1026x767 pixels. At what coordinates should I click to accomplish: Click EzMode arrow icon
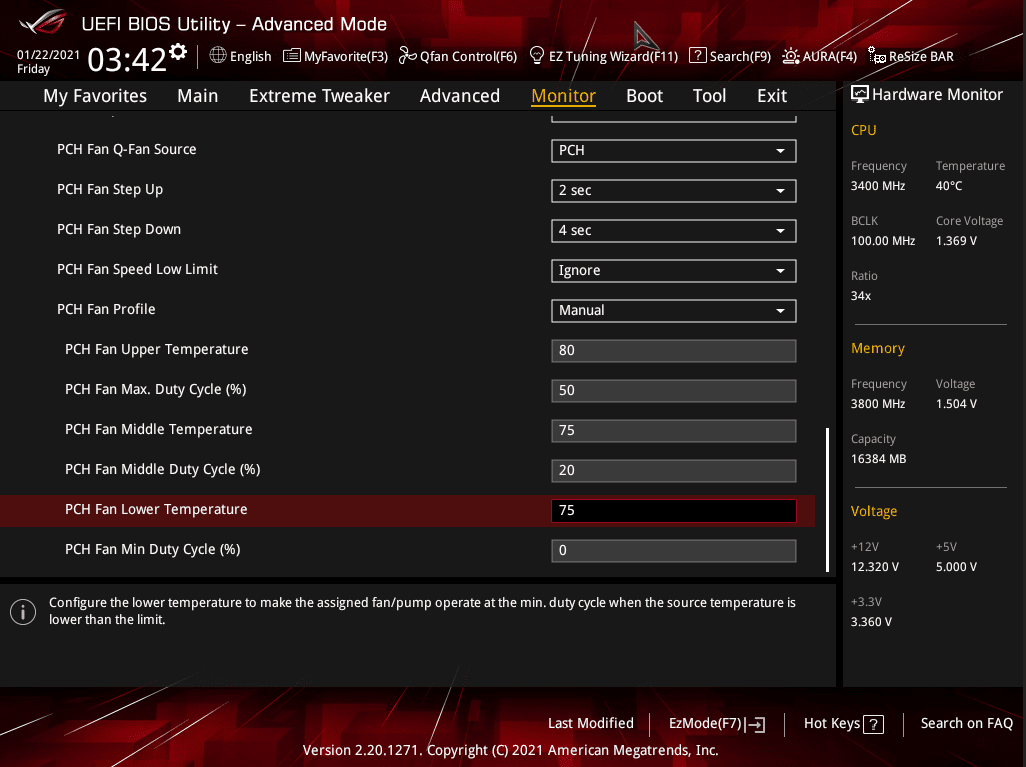point(756,724)
